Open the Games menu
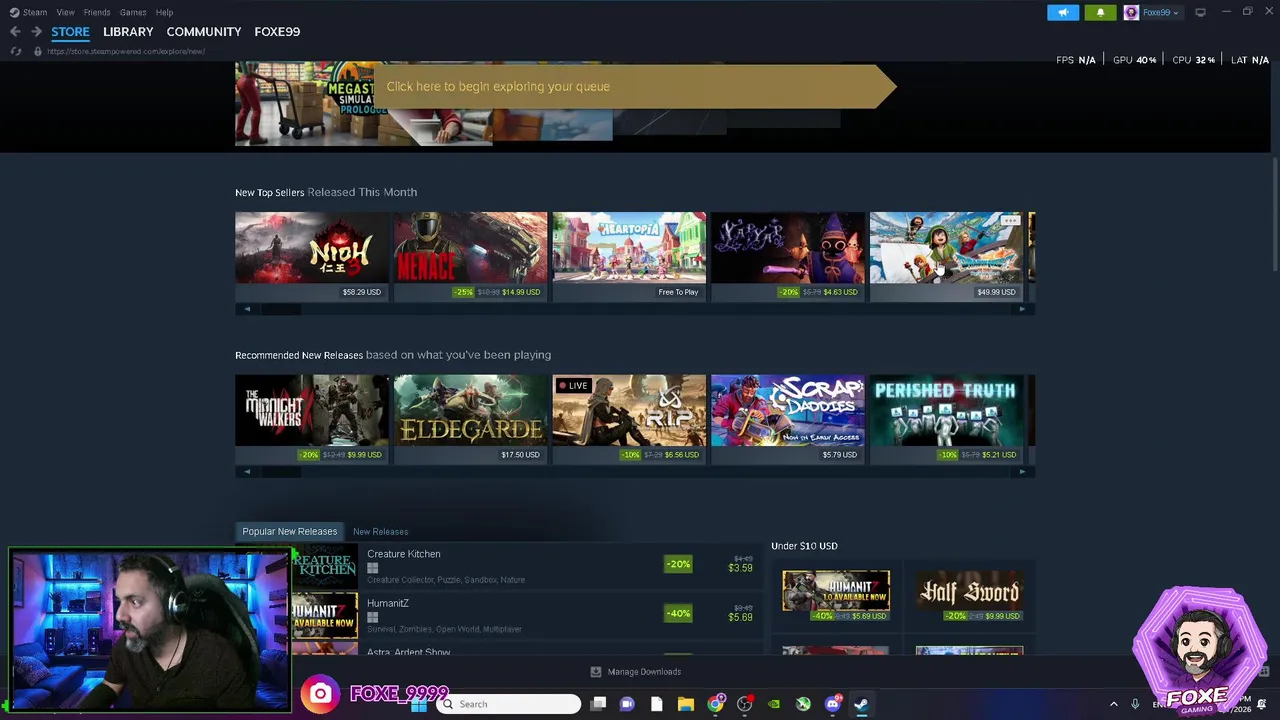 pos(133,12)
